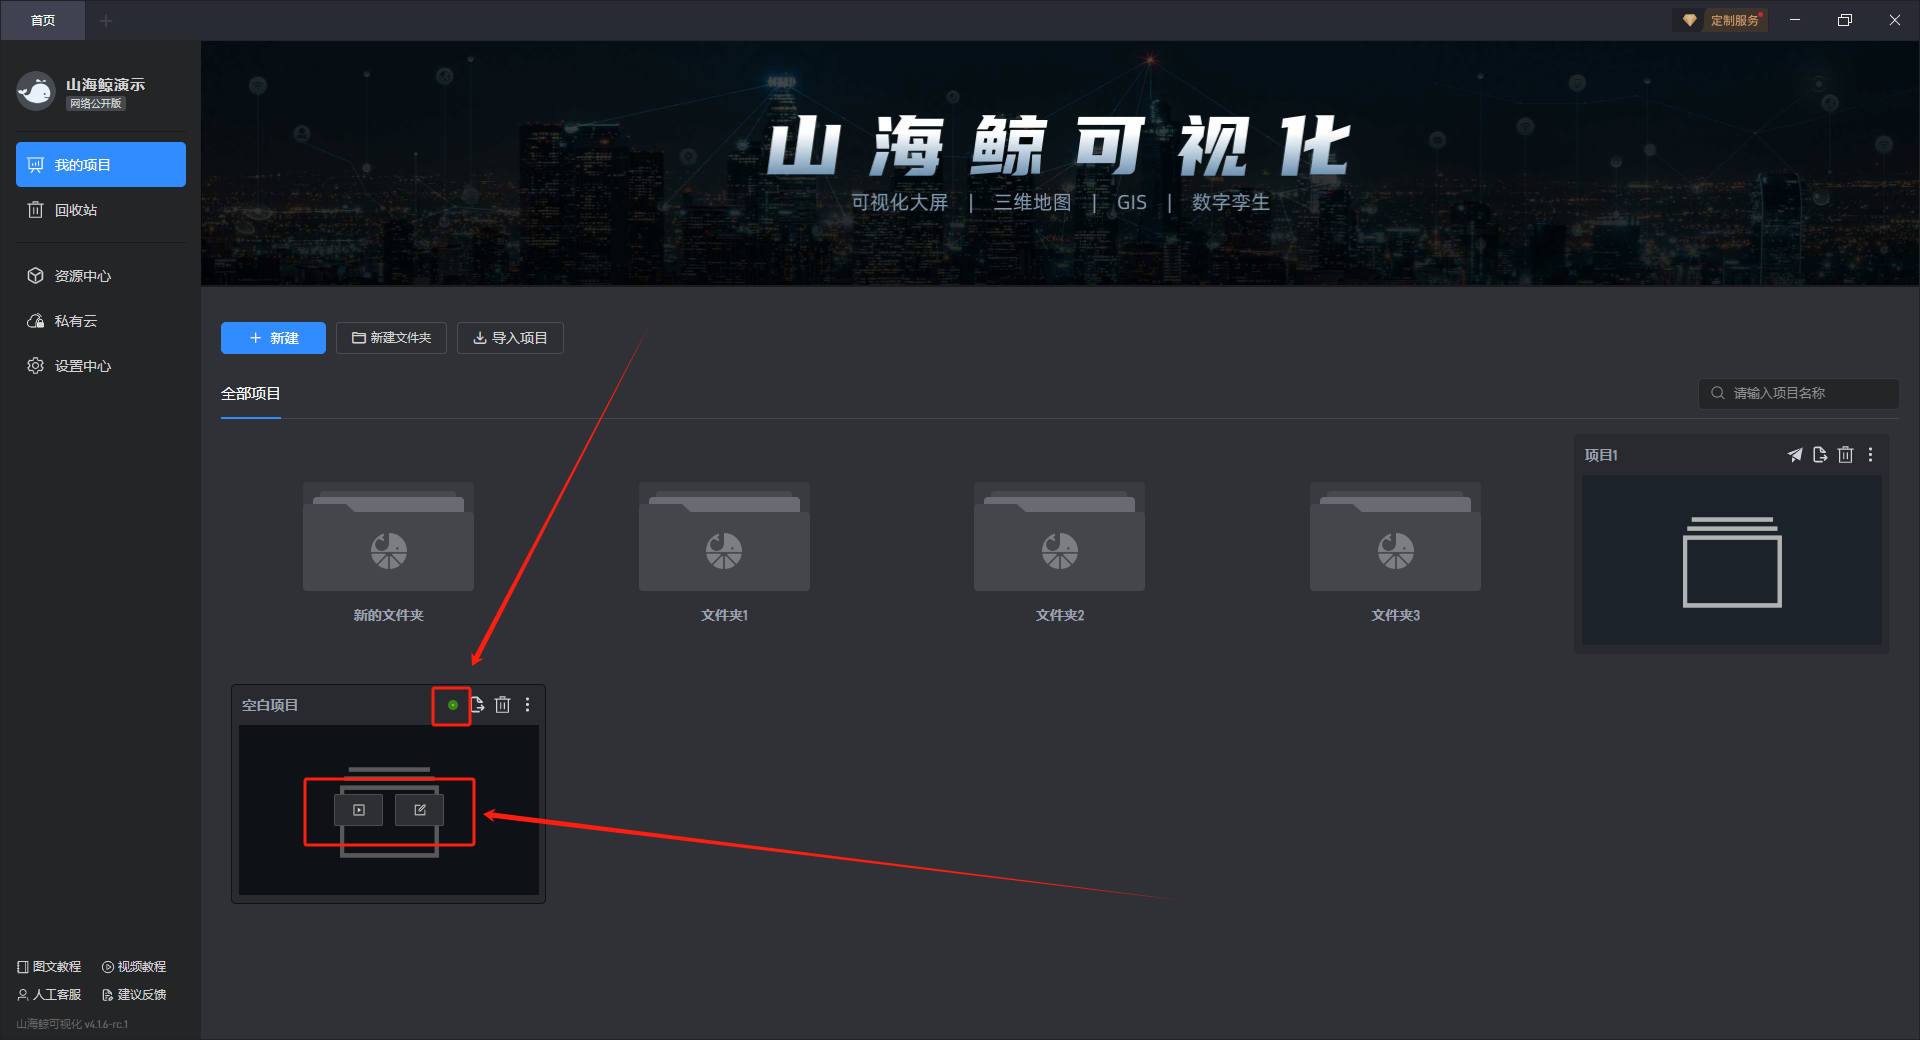Click the 导入项目 button

click(x=510, y=338)
